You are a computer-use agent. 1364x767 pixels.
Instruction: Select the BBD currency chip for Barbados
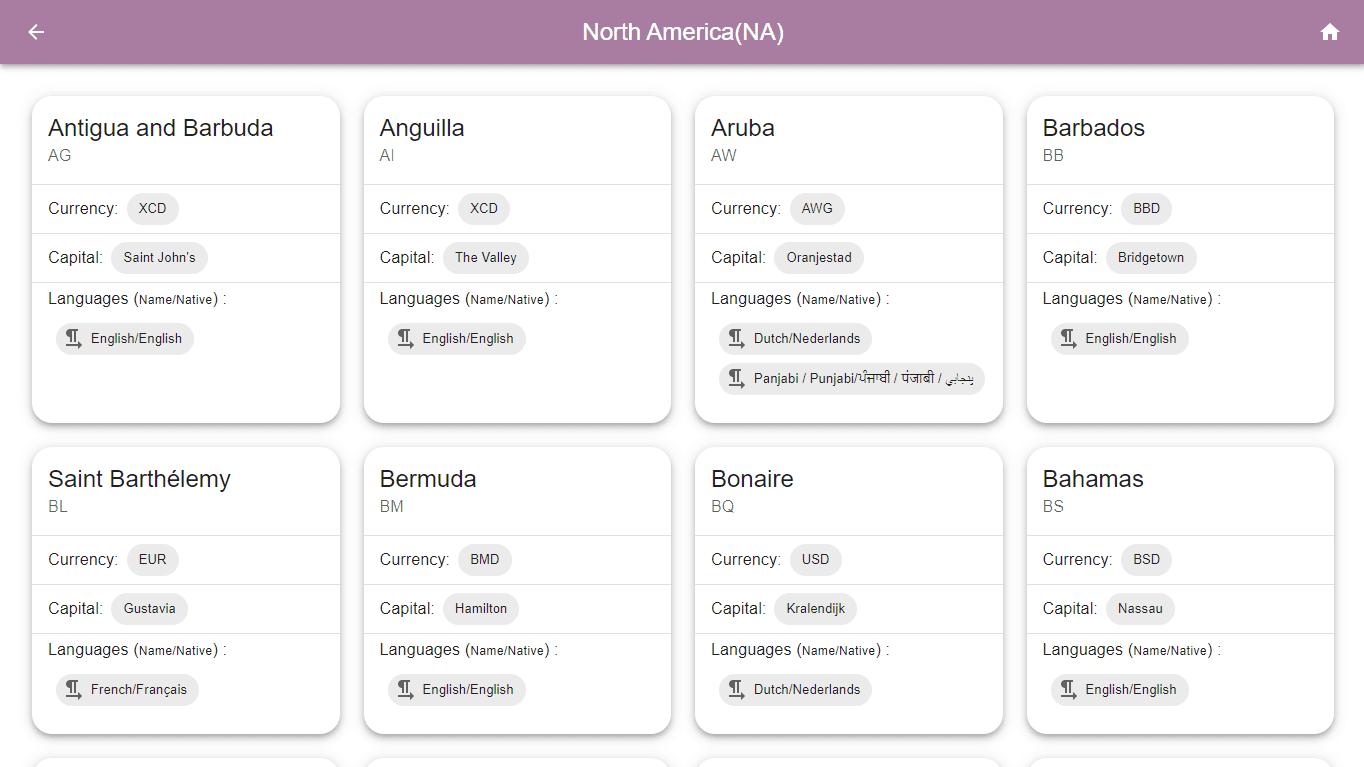[1146, 208]
